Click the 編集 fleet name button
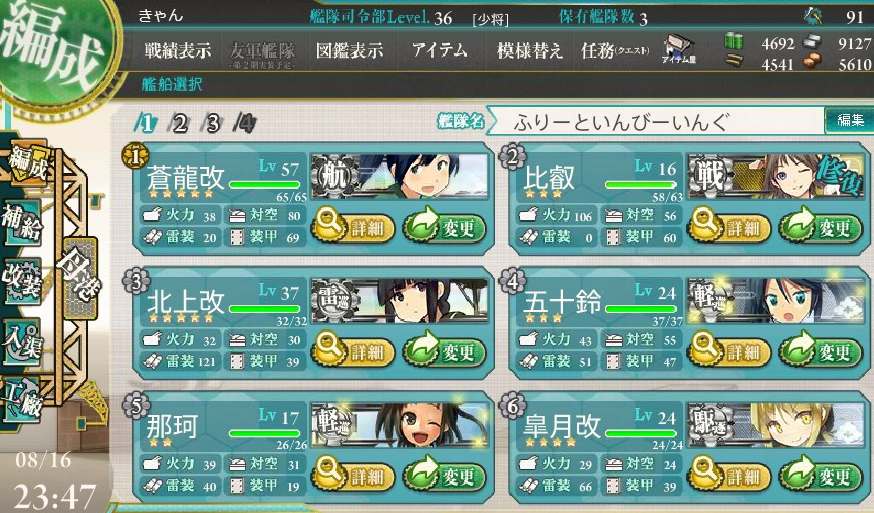The height and width of the screenshot is (513, 874). click(x=849, y=120)
